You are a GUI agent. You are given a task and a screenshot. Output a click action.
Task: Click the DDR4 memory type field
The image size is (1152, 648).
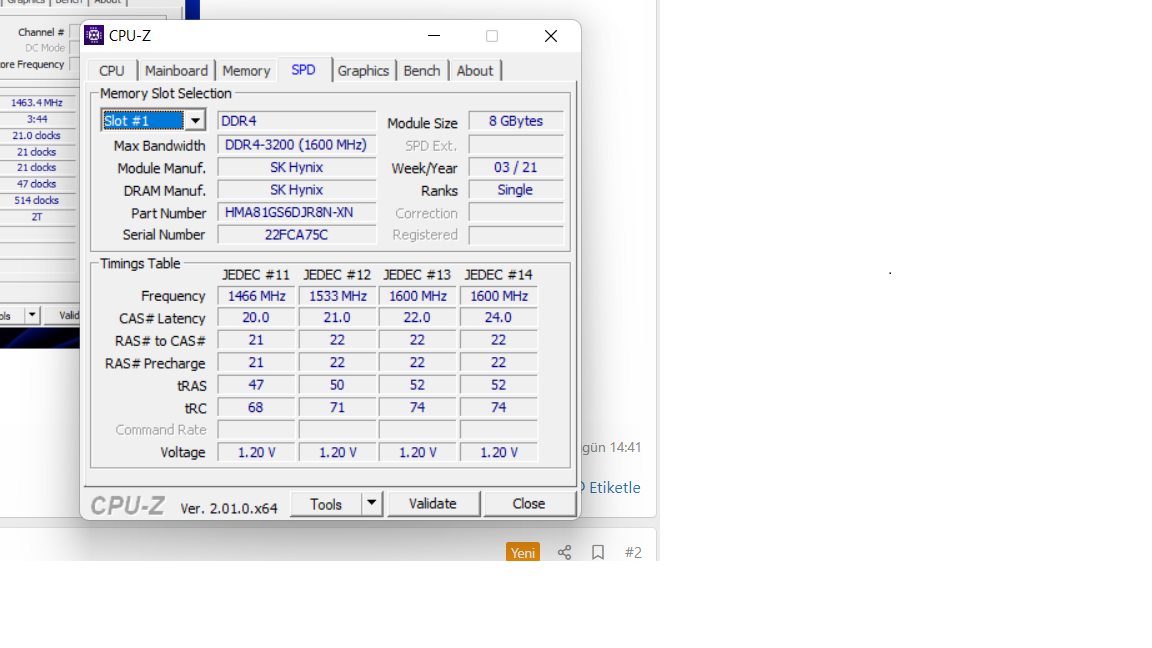tap(297, 120)
